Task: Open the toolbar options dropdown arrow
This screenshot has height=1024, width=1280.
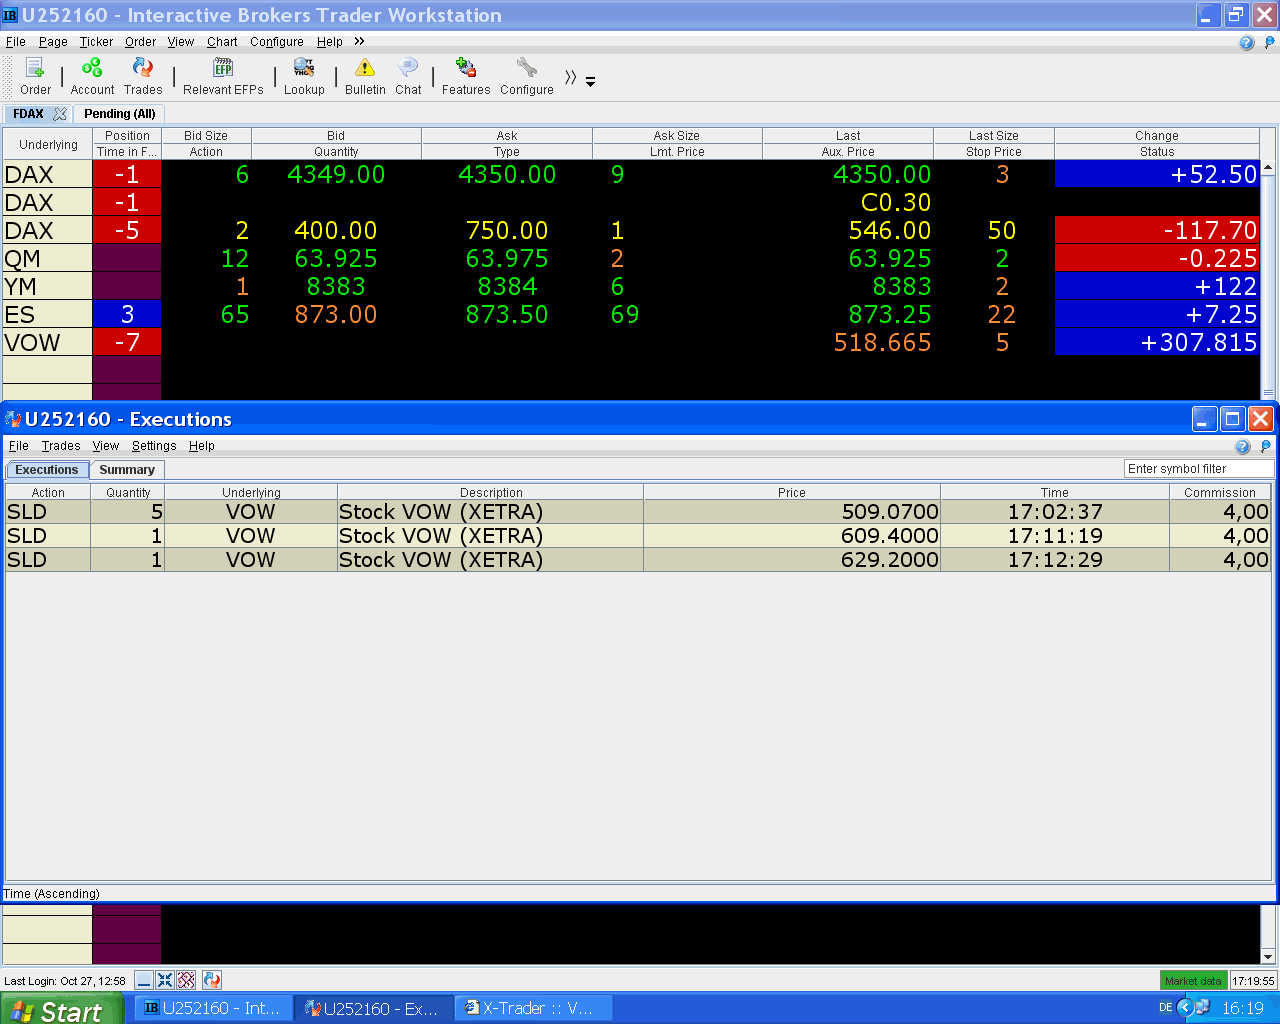Action: [x=590, y=82]
